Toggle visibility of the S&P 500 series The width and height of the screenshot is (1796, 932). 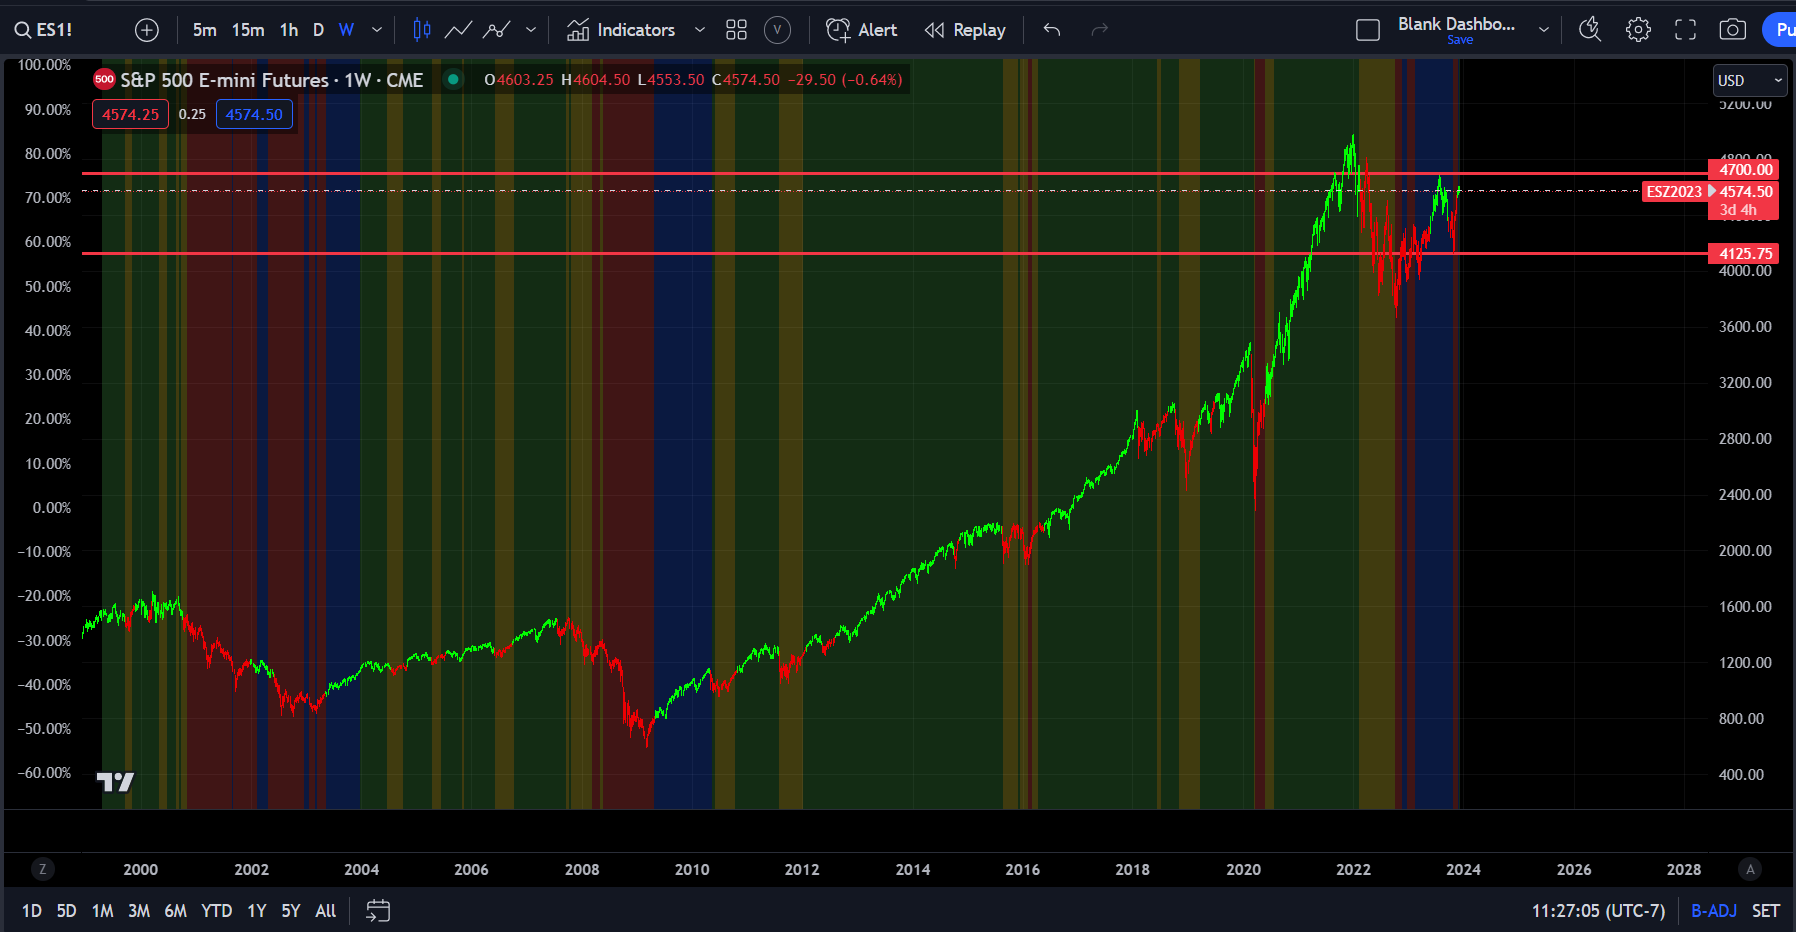click(453, 79)
